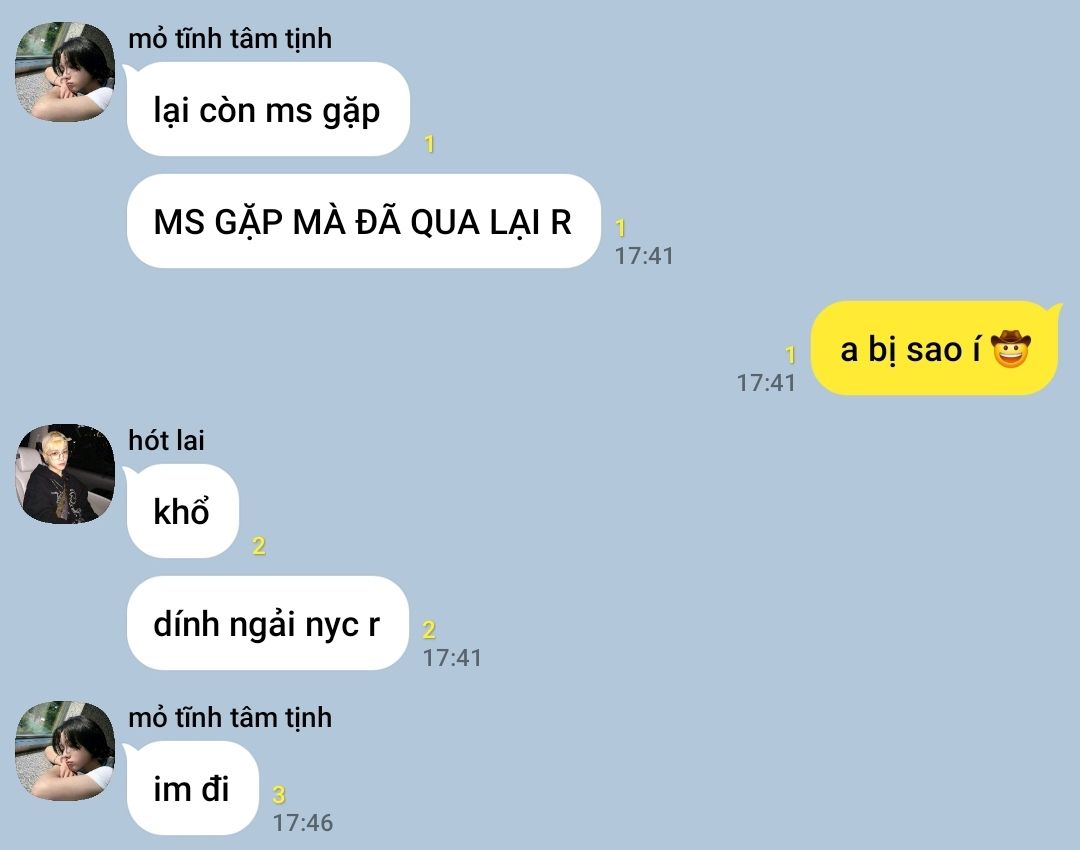Viewport: 1080px width, 850px height.
Task: Tap unread count 2 beside "dính ngải nyc r"
Action: tap(429, 629)
